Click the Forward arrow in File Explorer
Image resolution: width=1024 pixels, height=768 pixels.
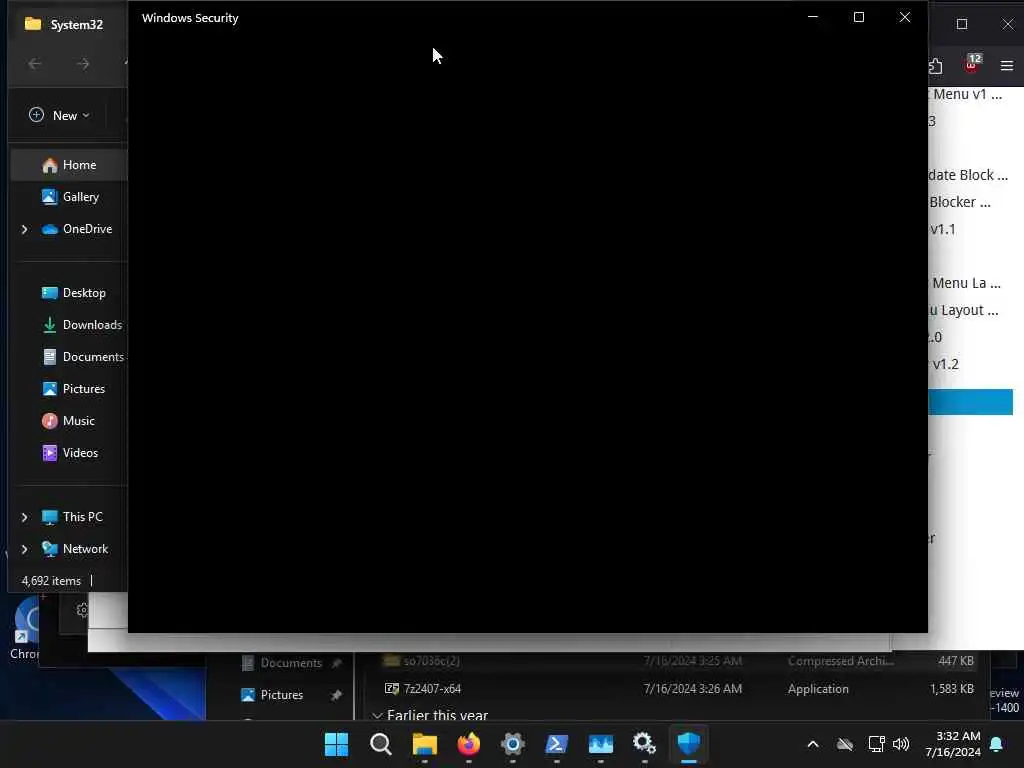click(83, 64)
